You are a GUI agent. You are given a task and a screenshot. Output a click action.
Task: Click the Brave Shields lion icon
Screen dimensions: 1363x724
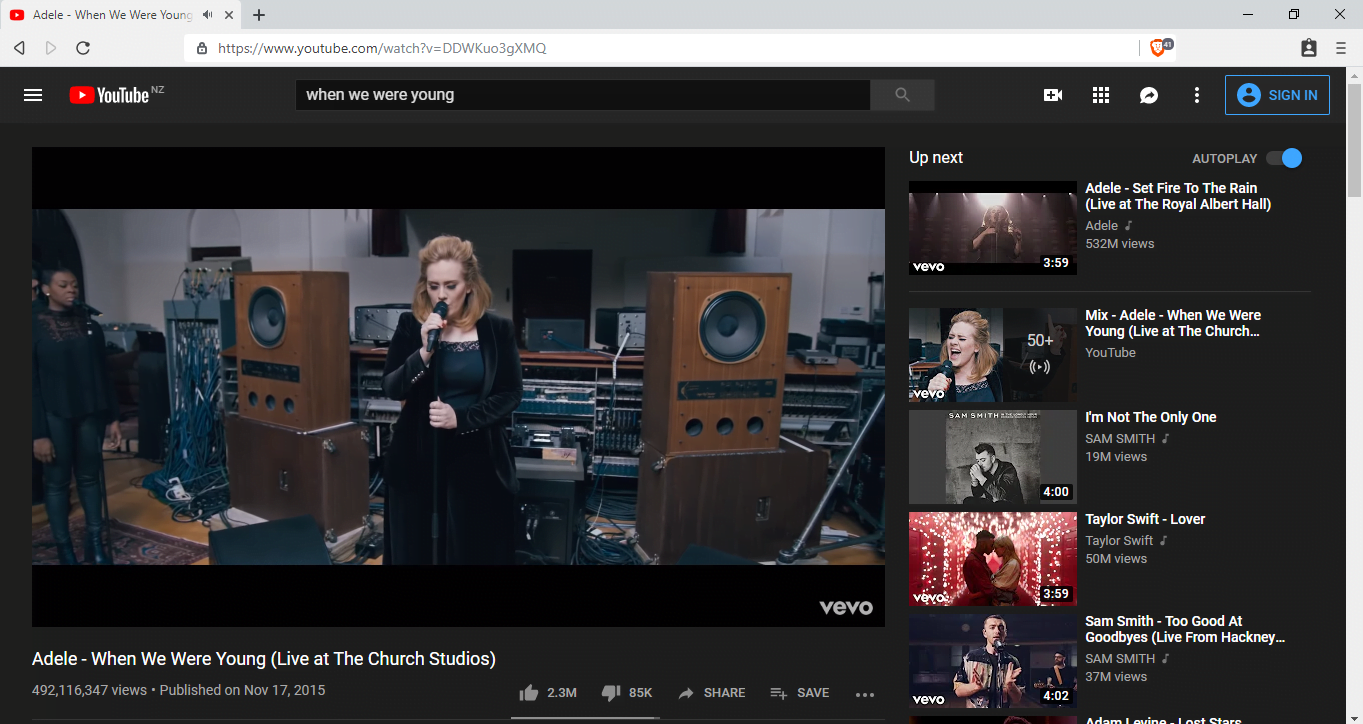coord(1158,47)
